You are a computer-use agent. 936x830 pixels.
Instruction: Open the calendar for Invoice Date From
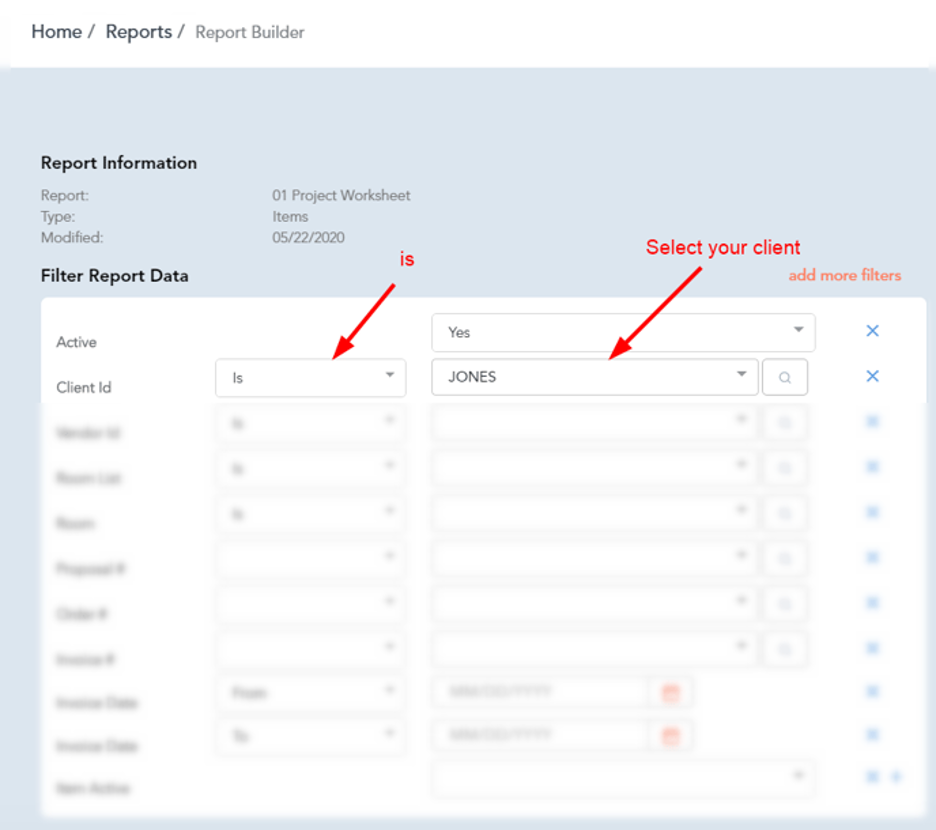(x=671, y=693)
